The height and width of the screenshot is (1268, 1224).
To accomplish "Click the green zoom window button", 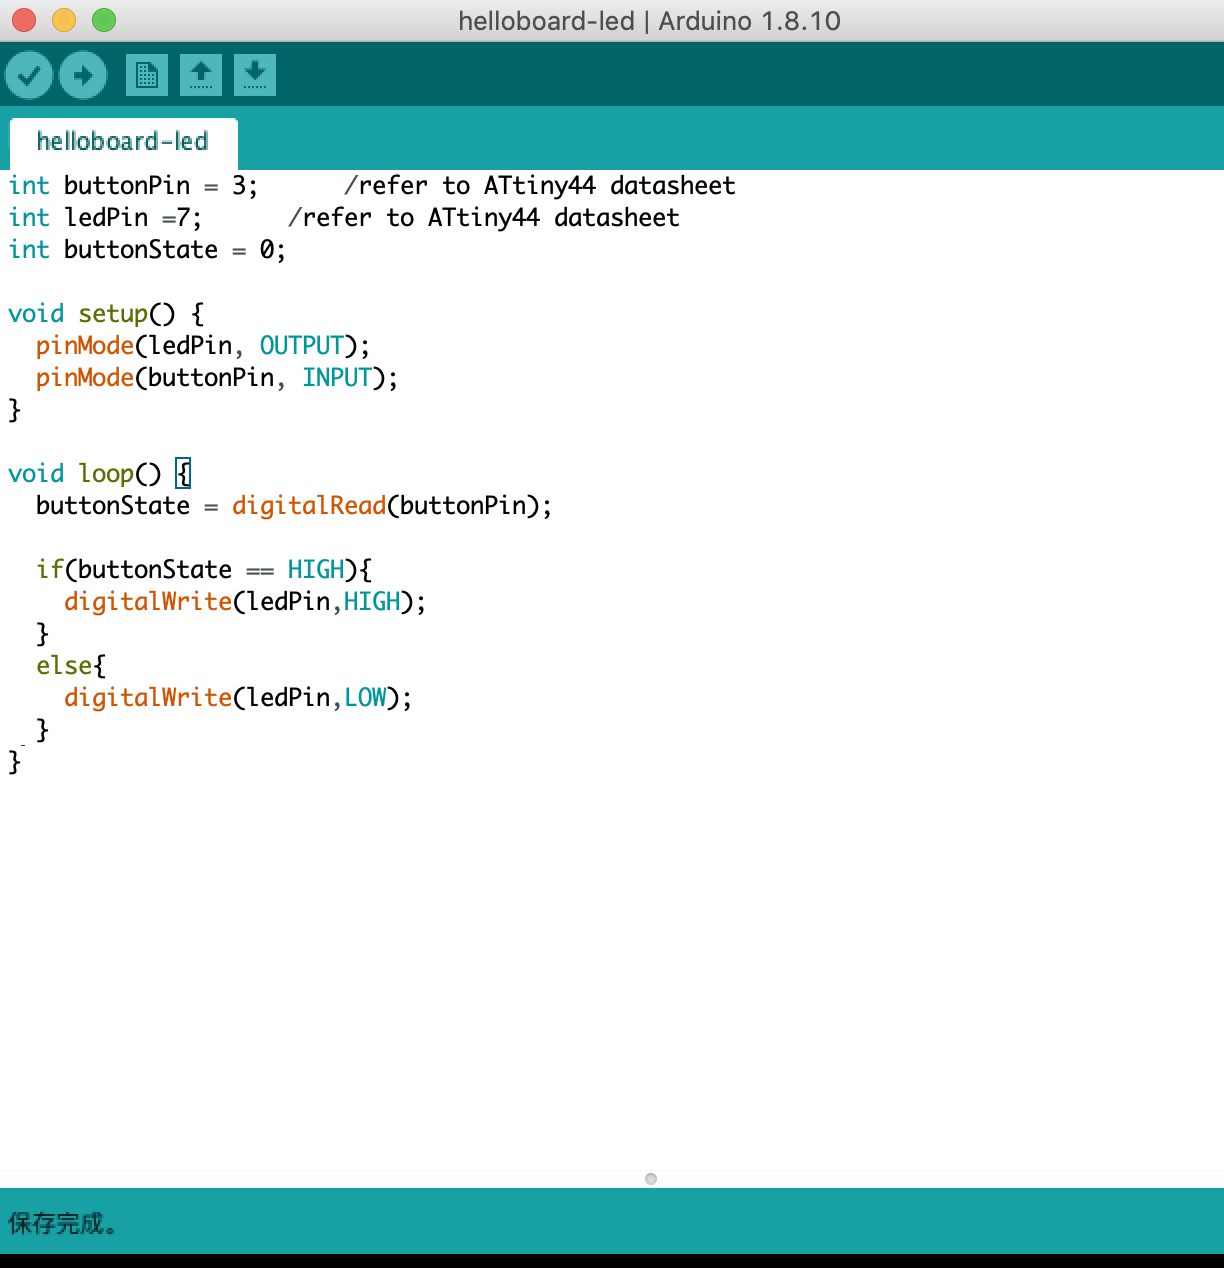I will click(x=104, y=20).
